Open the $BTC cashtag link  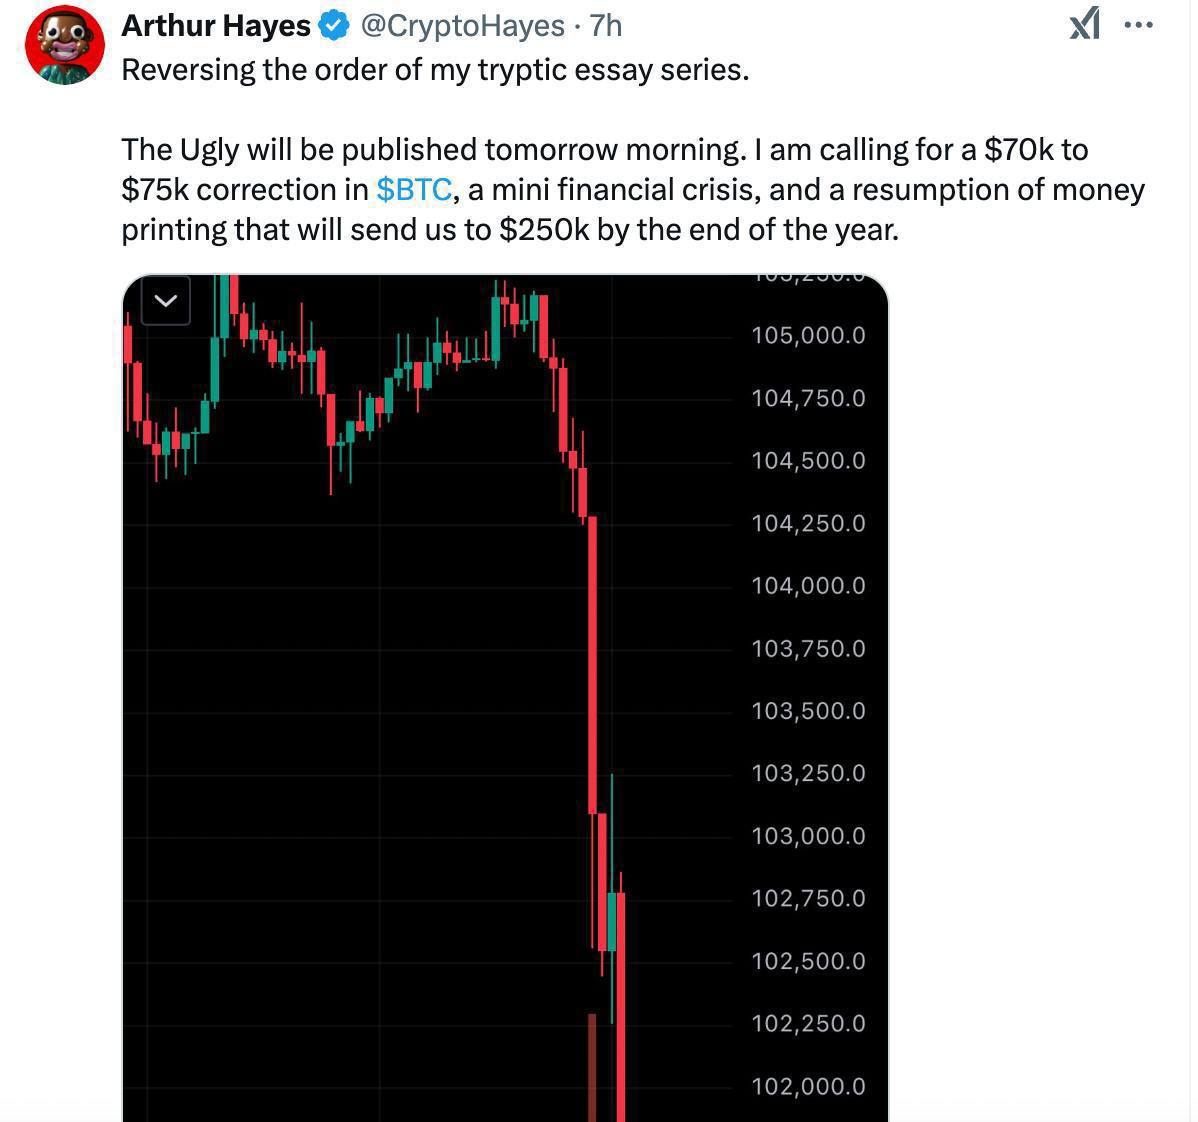[x=414, y=189]
